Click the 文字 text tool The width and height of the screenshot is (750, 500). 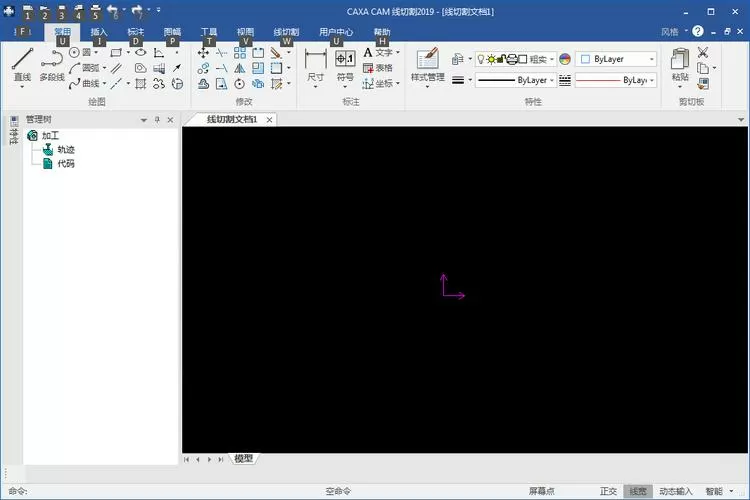[x=380, y=52]
